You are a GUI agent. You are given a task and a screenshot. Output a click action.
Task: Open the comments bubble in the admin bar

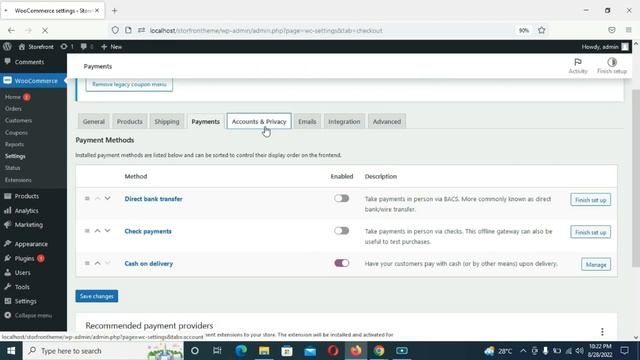tap(87, 47)
